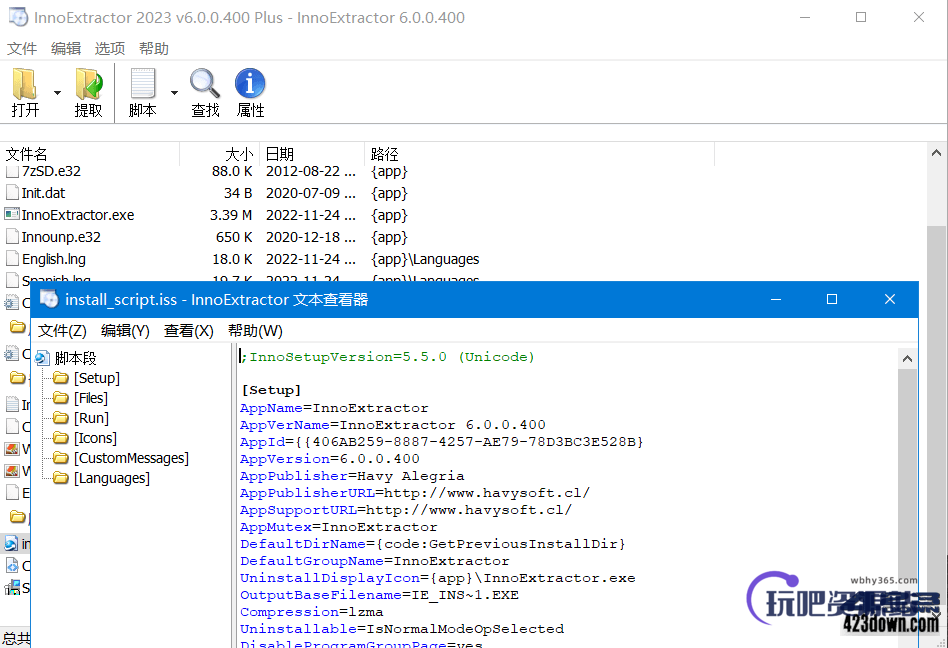Select InnoExtractor.exe in file list

pos(78,215)
